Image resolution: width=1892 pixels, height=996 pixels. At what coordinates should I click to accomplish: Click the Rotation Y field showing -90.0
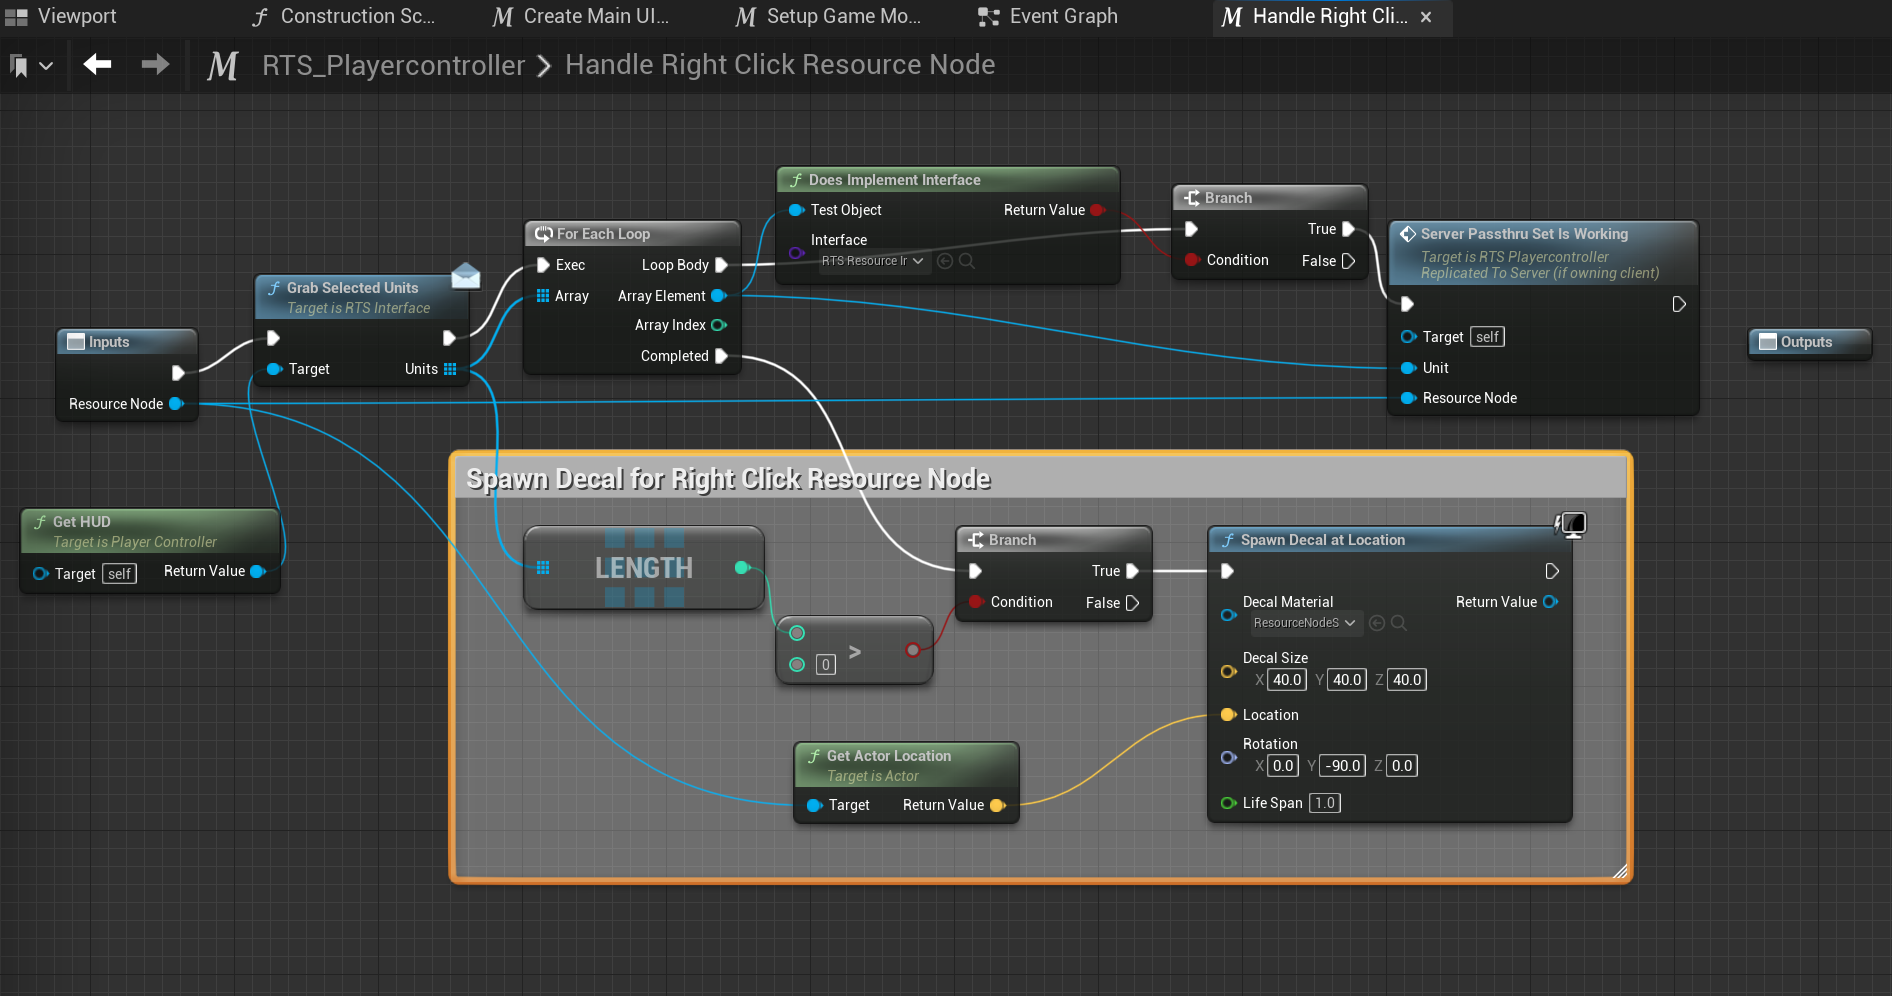[x=1343, y=766]
